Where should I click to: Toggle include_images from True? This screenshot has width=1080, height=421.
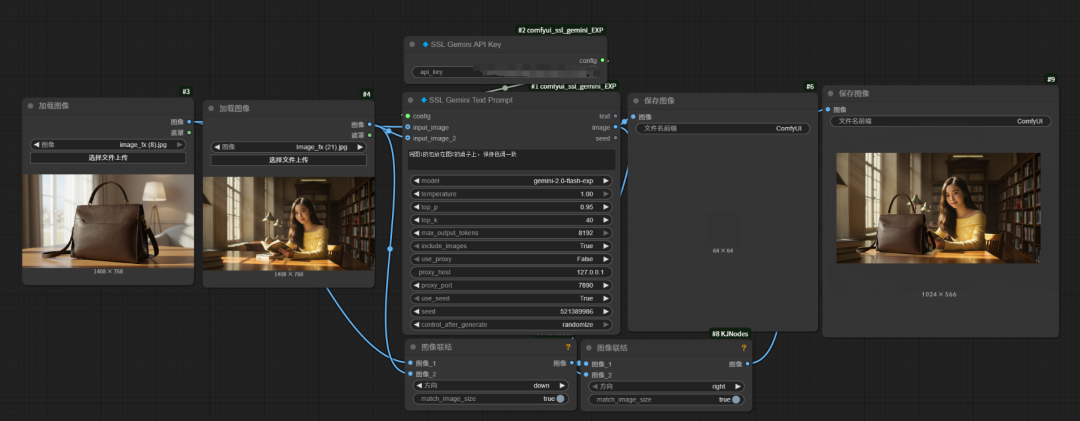click(x=510, y=246)
